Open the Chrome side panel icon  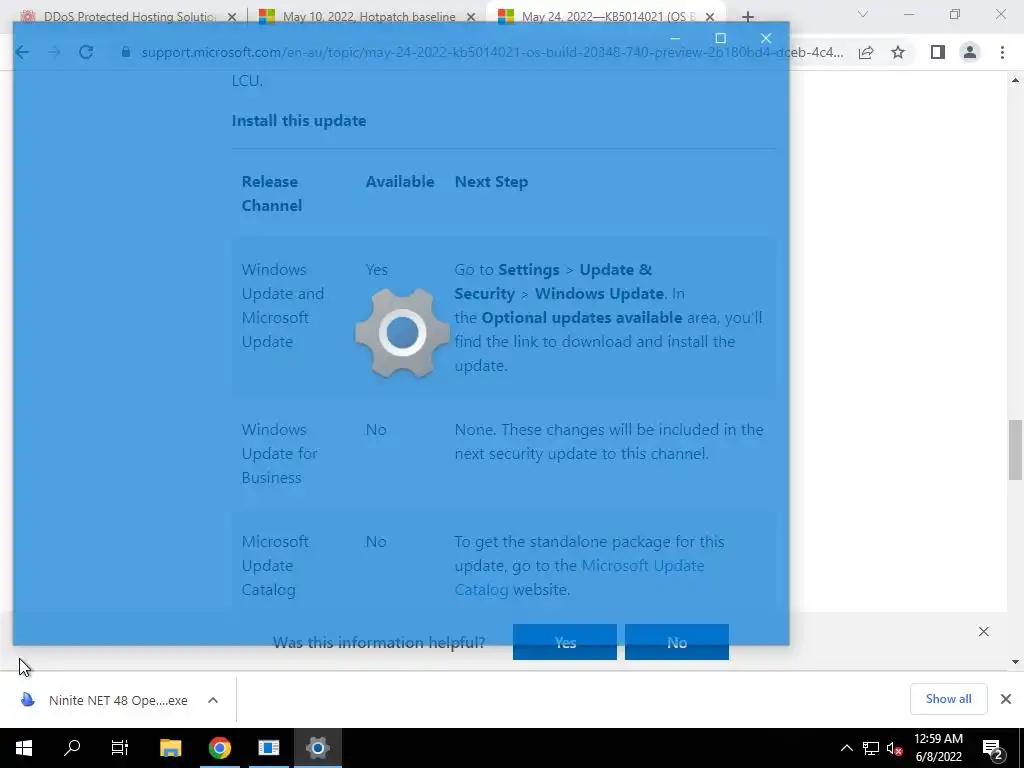click(x=938, y=52)
